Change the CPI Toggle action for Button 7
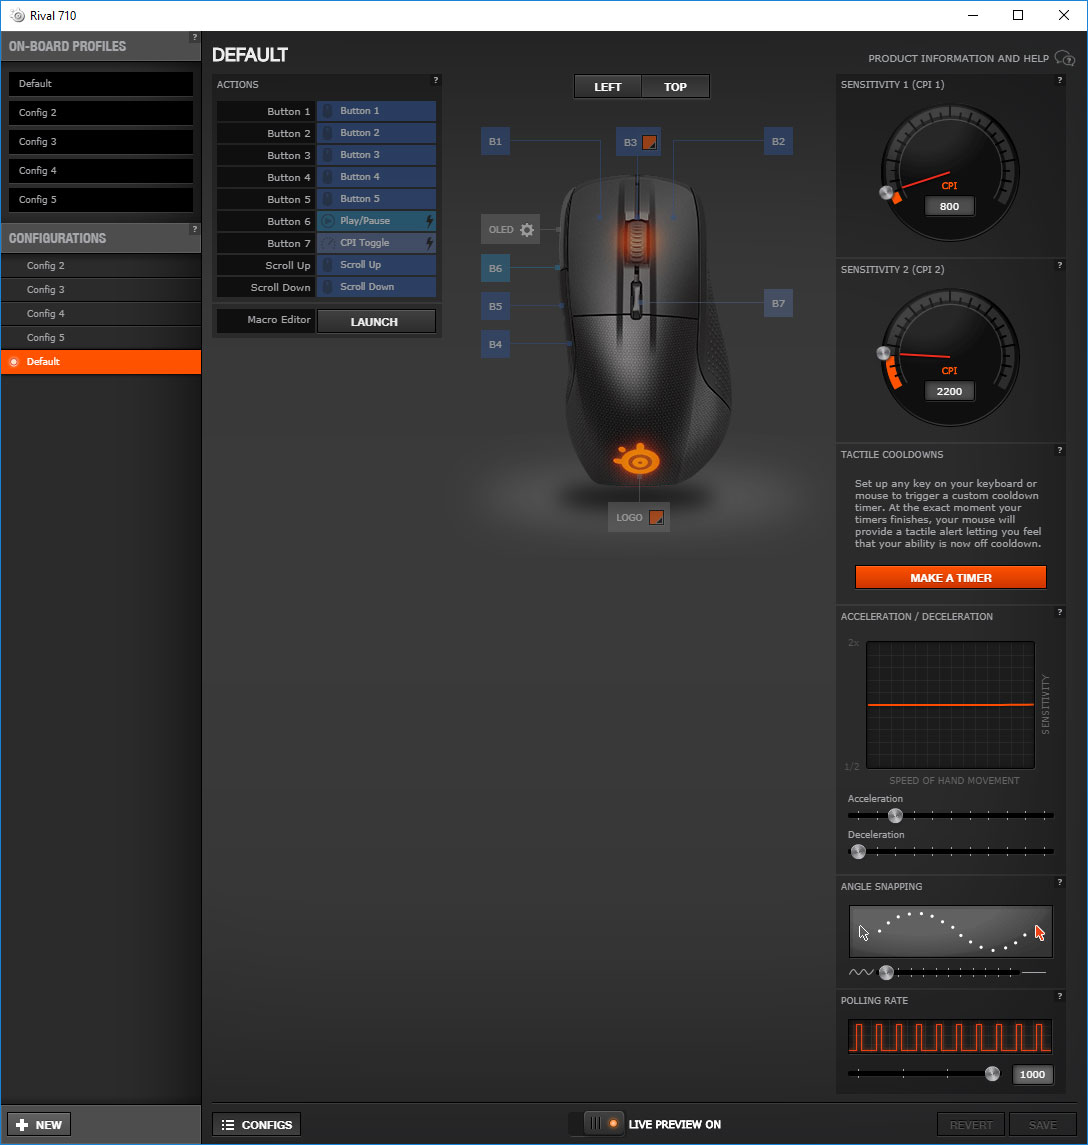This screenshot has height=1145, width=1088. [377, 242]
